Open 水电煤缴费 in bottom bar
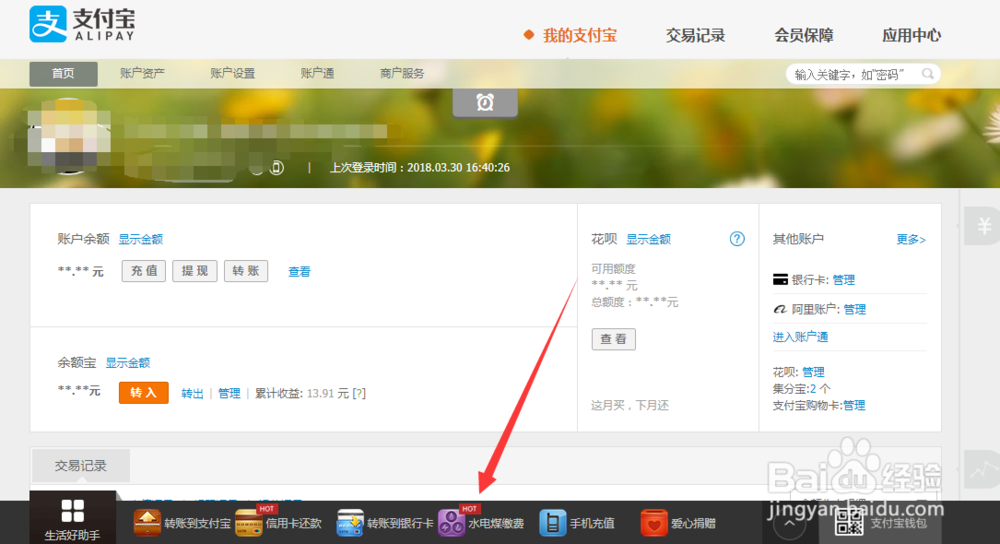Screen dimensions: 1000x544 pyautogui.click(x=482, y=523)
